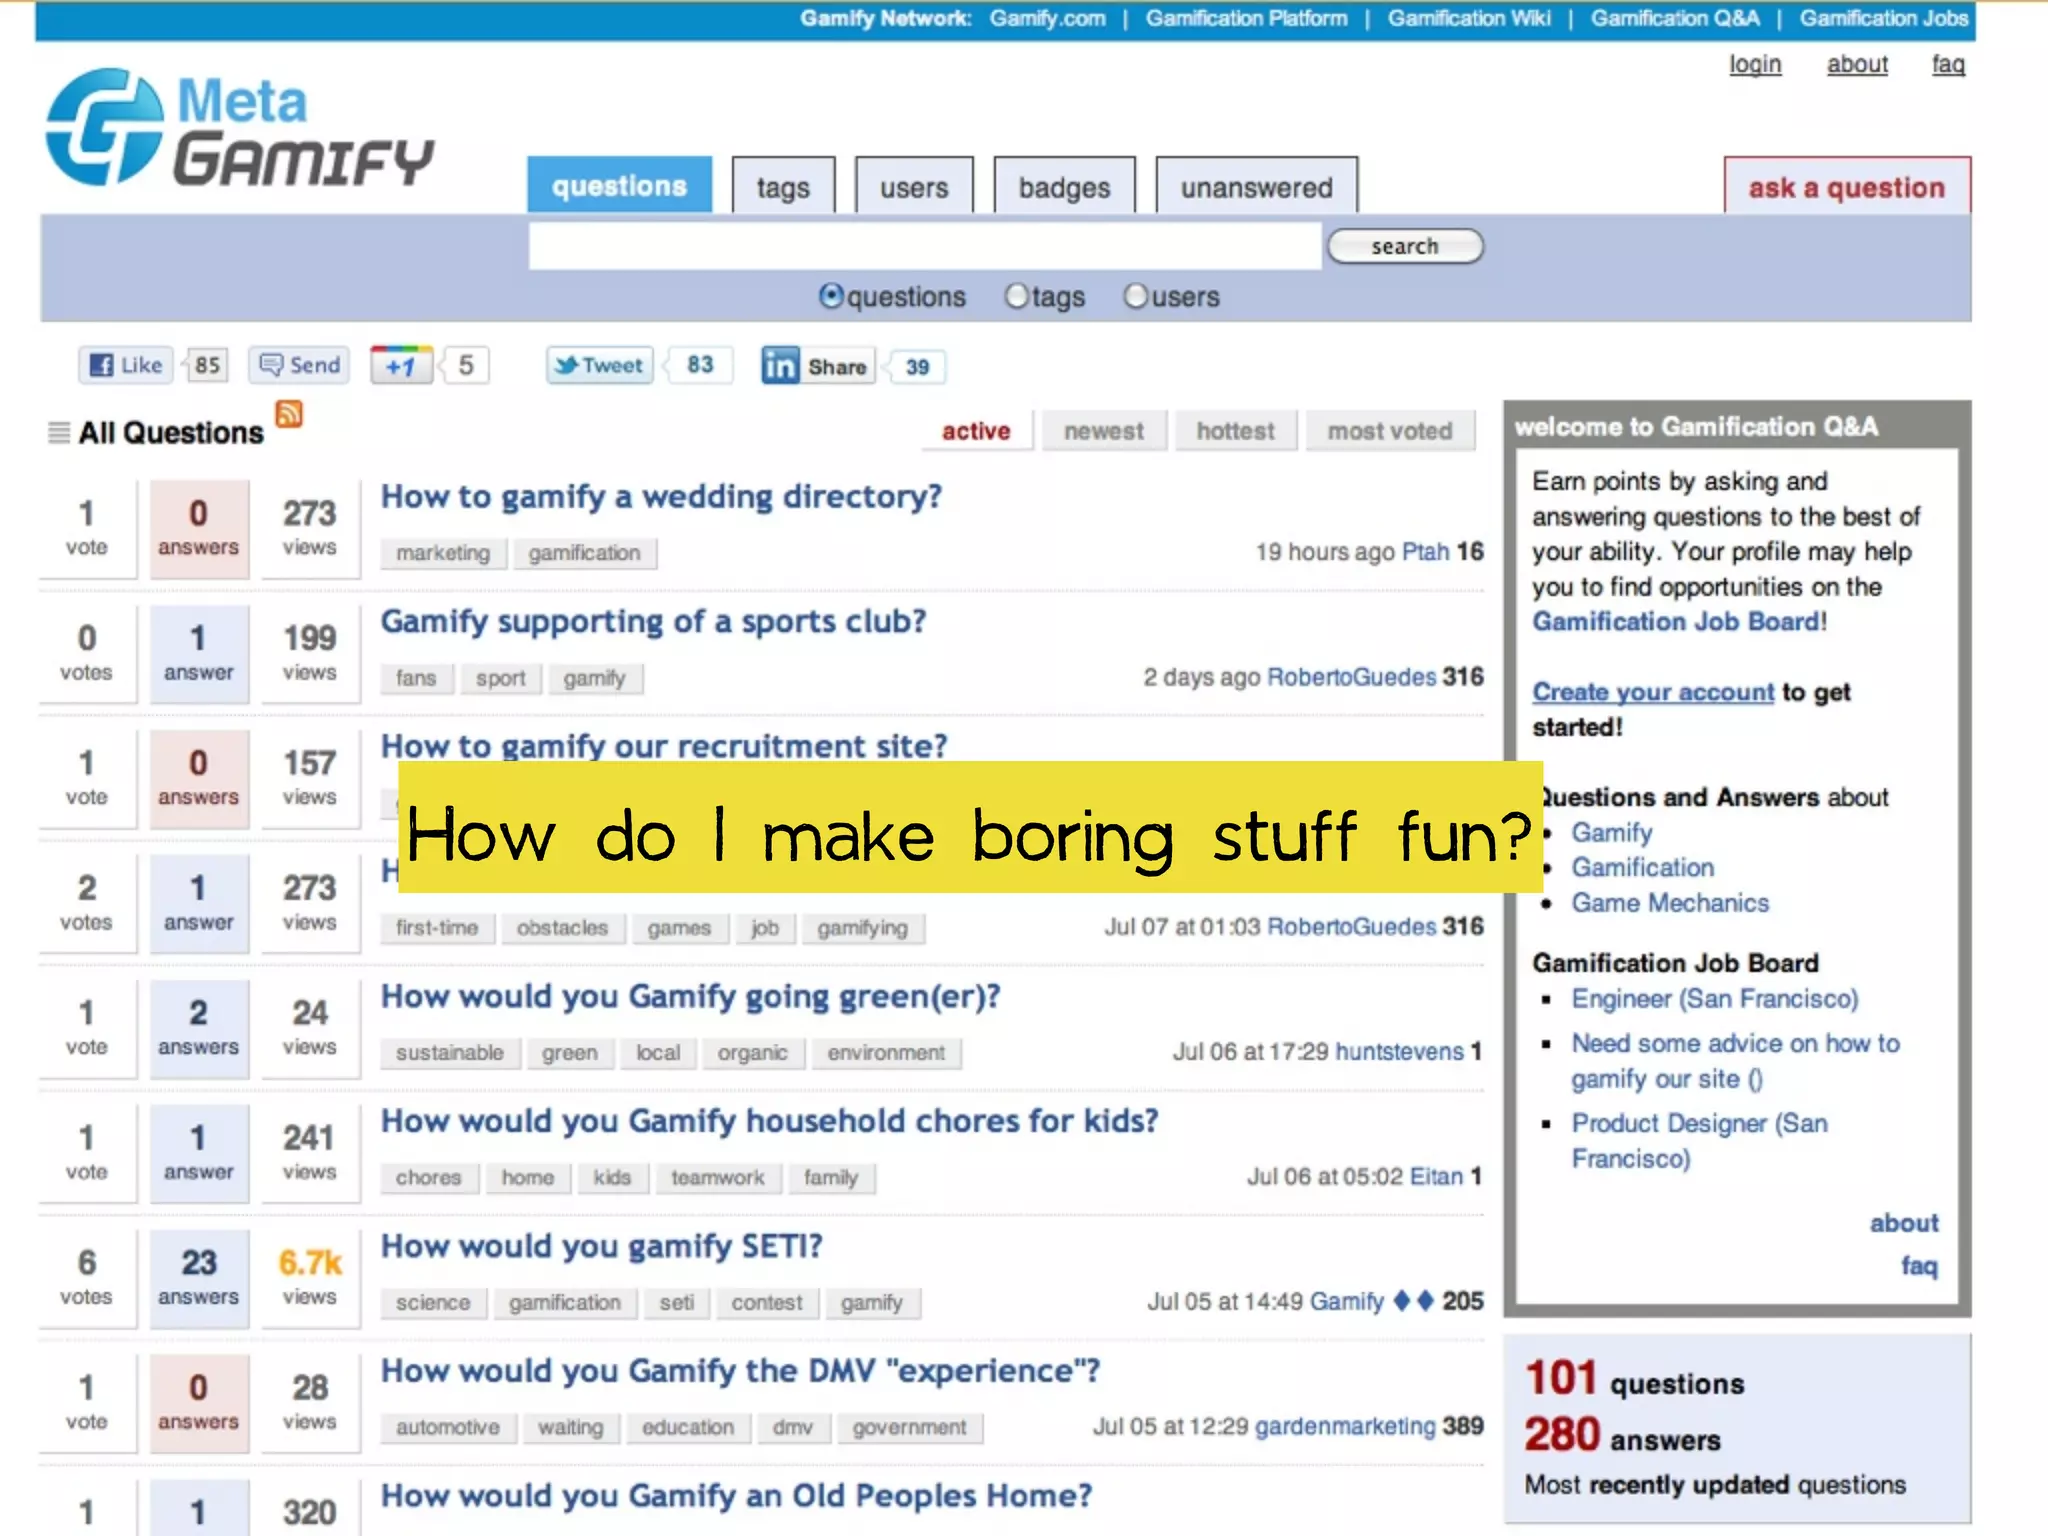Click the faq link in welcome sidebar
The image size is (2048, 1536).
click(1919, 1266)
